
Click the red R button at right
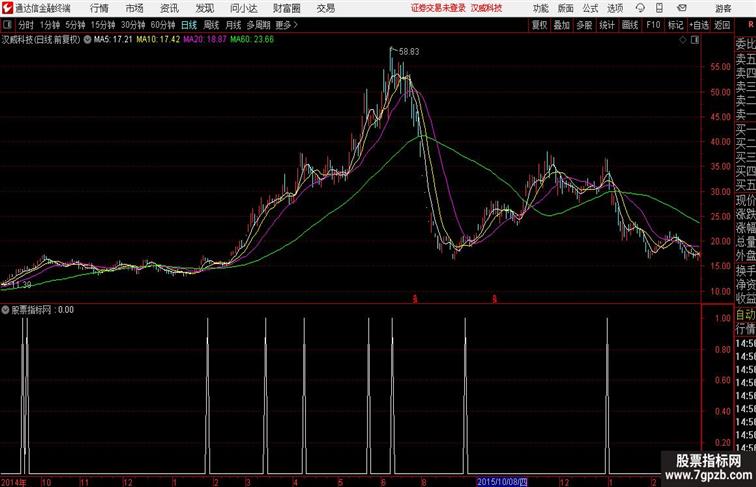751,25
